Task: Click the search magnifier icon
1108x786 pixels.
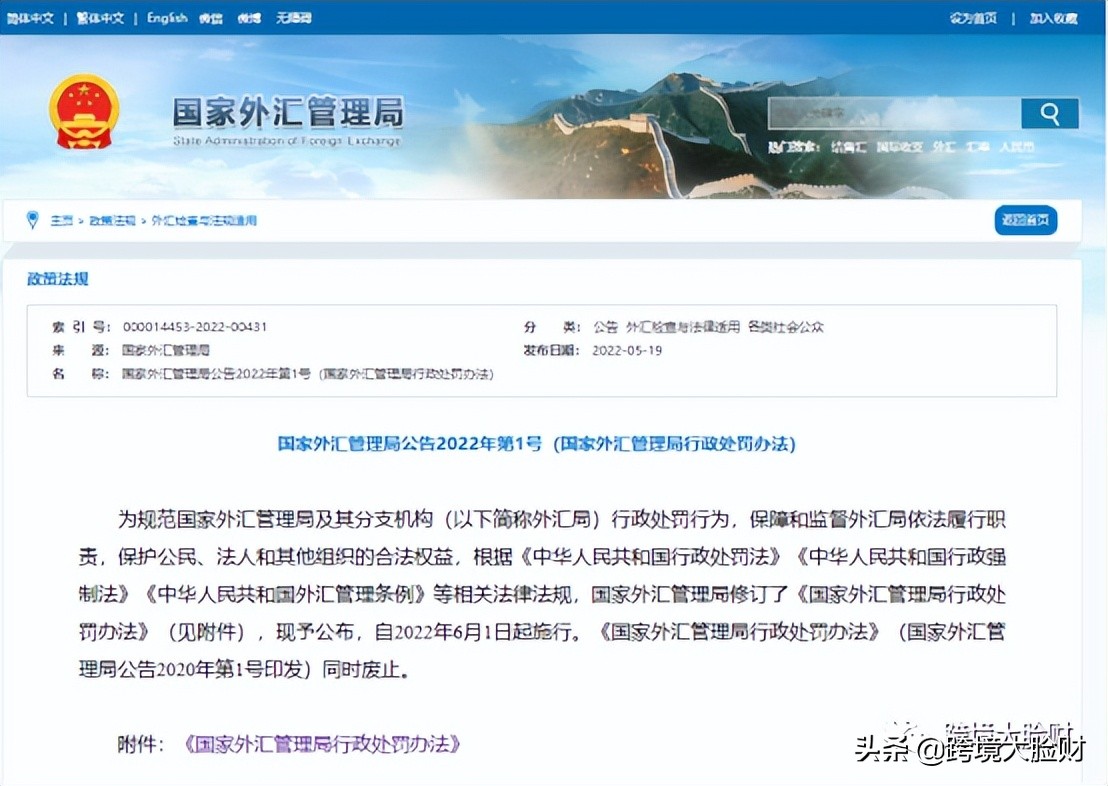Action: tap(1049, 113)
